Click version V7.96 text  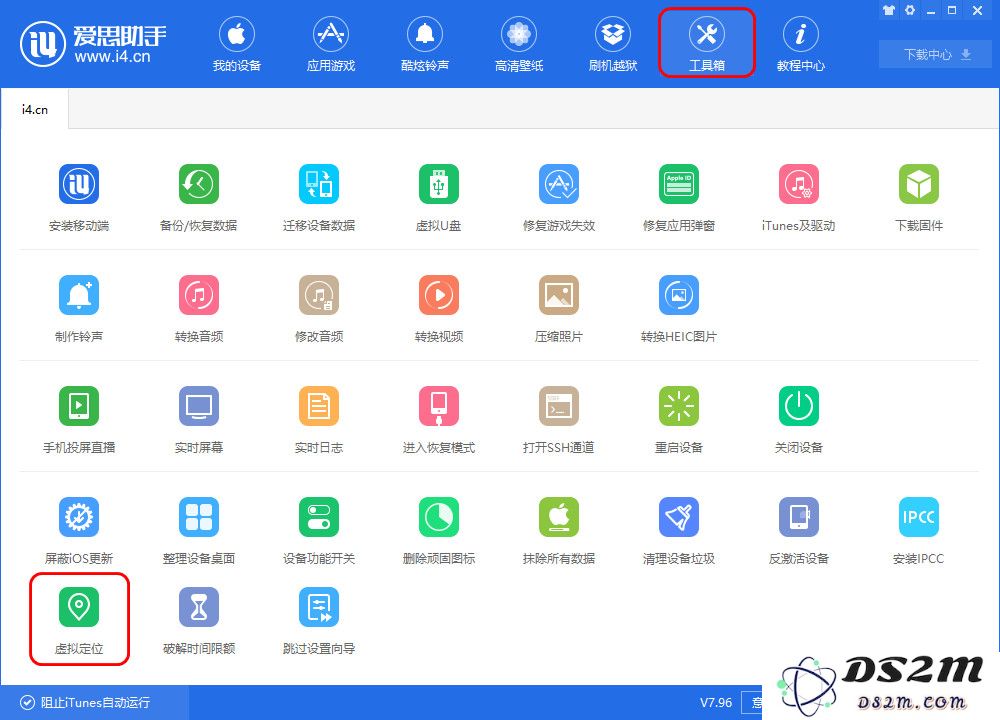(716, 703)
